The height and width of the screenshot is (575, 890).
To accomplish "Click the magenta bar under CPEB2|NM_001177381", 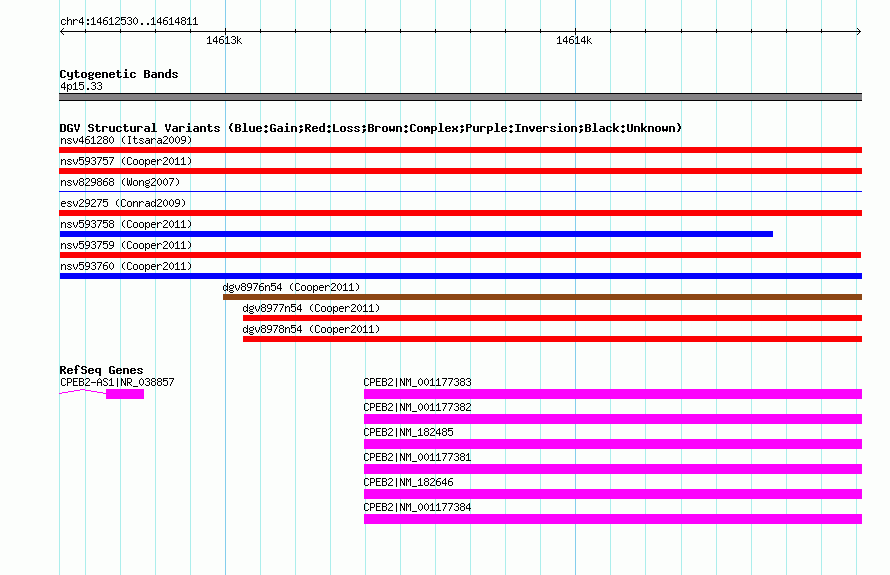I will coord(612,469).
